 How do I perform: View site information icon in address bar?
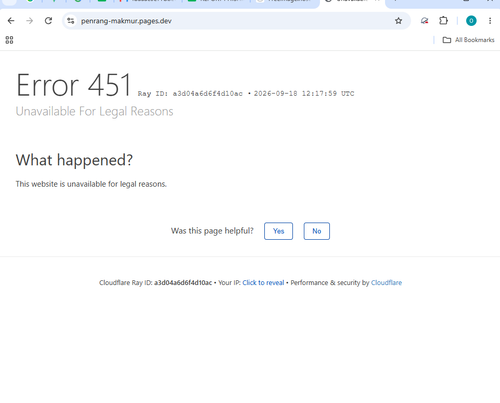pyautogui.click(x=70, y=21)
